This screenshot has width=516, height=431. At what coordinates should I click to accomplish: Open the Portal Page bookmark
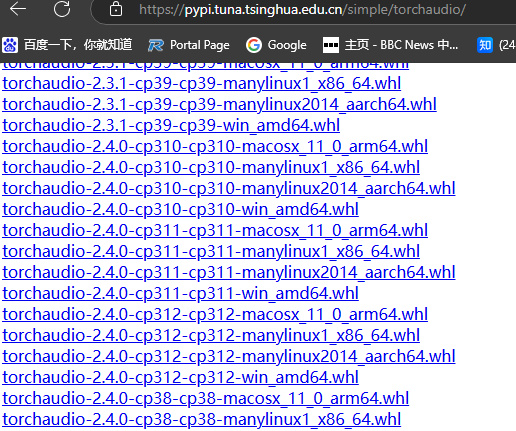(x=189, y=45)
